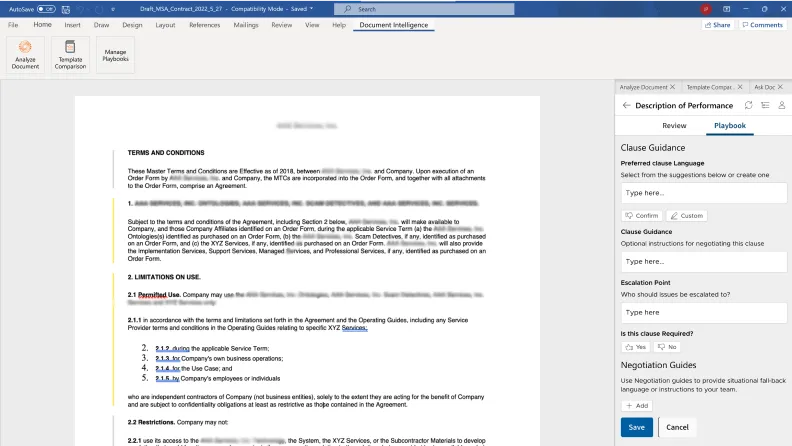This screenshot has width=792, height=446.
Task: Click the refresh icon in panel header
Action: point(749,105)
